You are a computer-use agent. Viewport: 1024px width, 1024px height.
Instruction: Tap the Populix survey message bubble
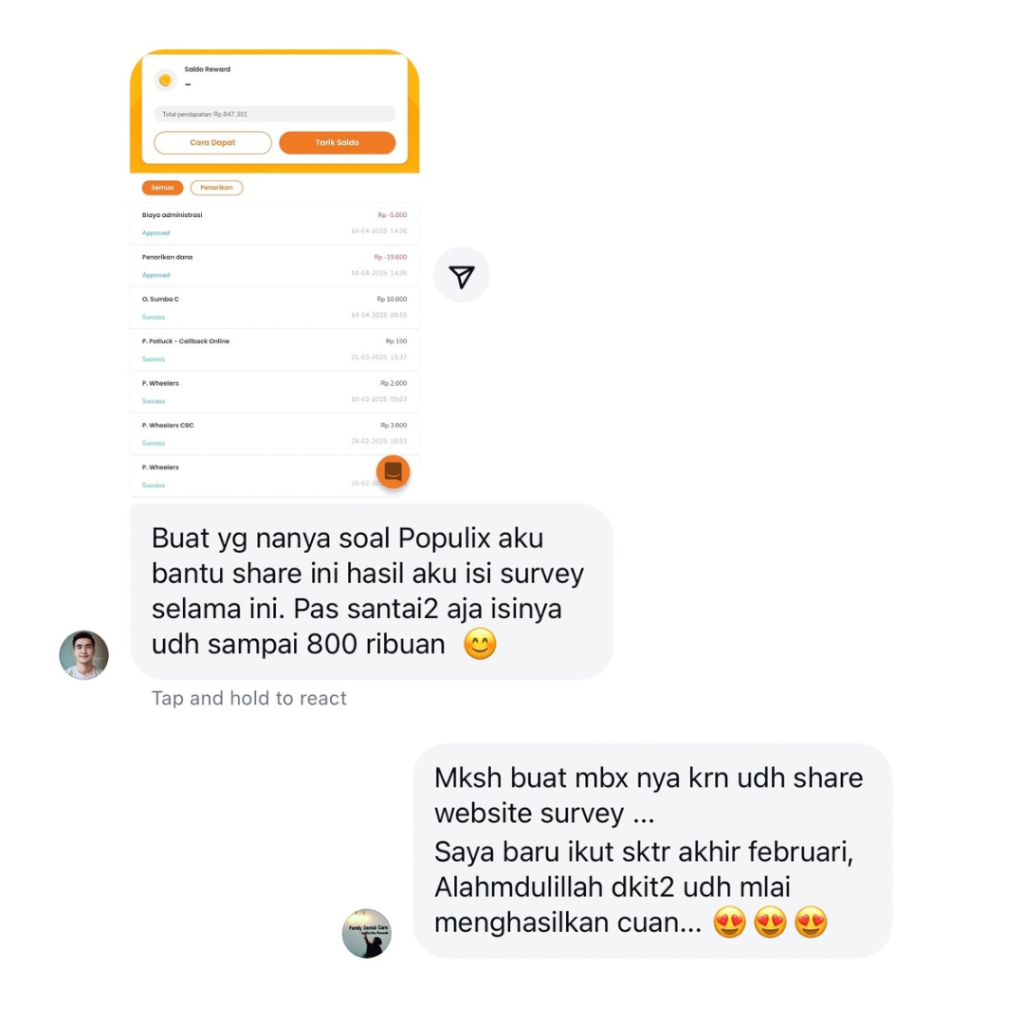pos(372,592)
